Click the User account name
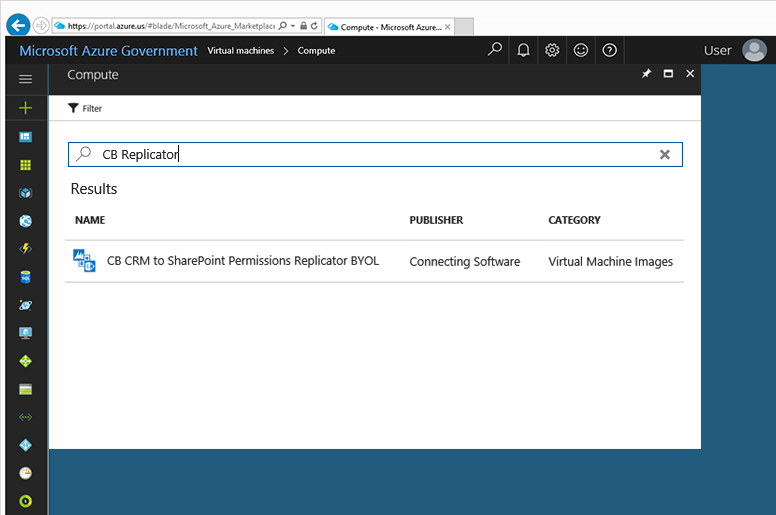 coord(718,50)
